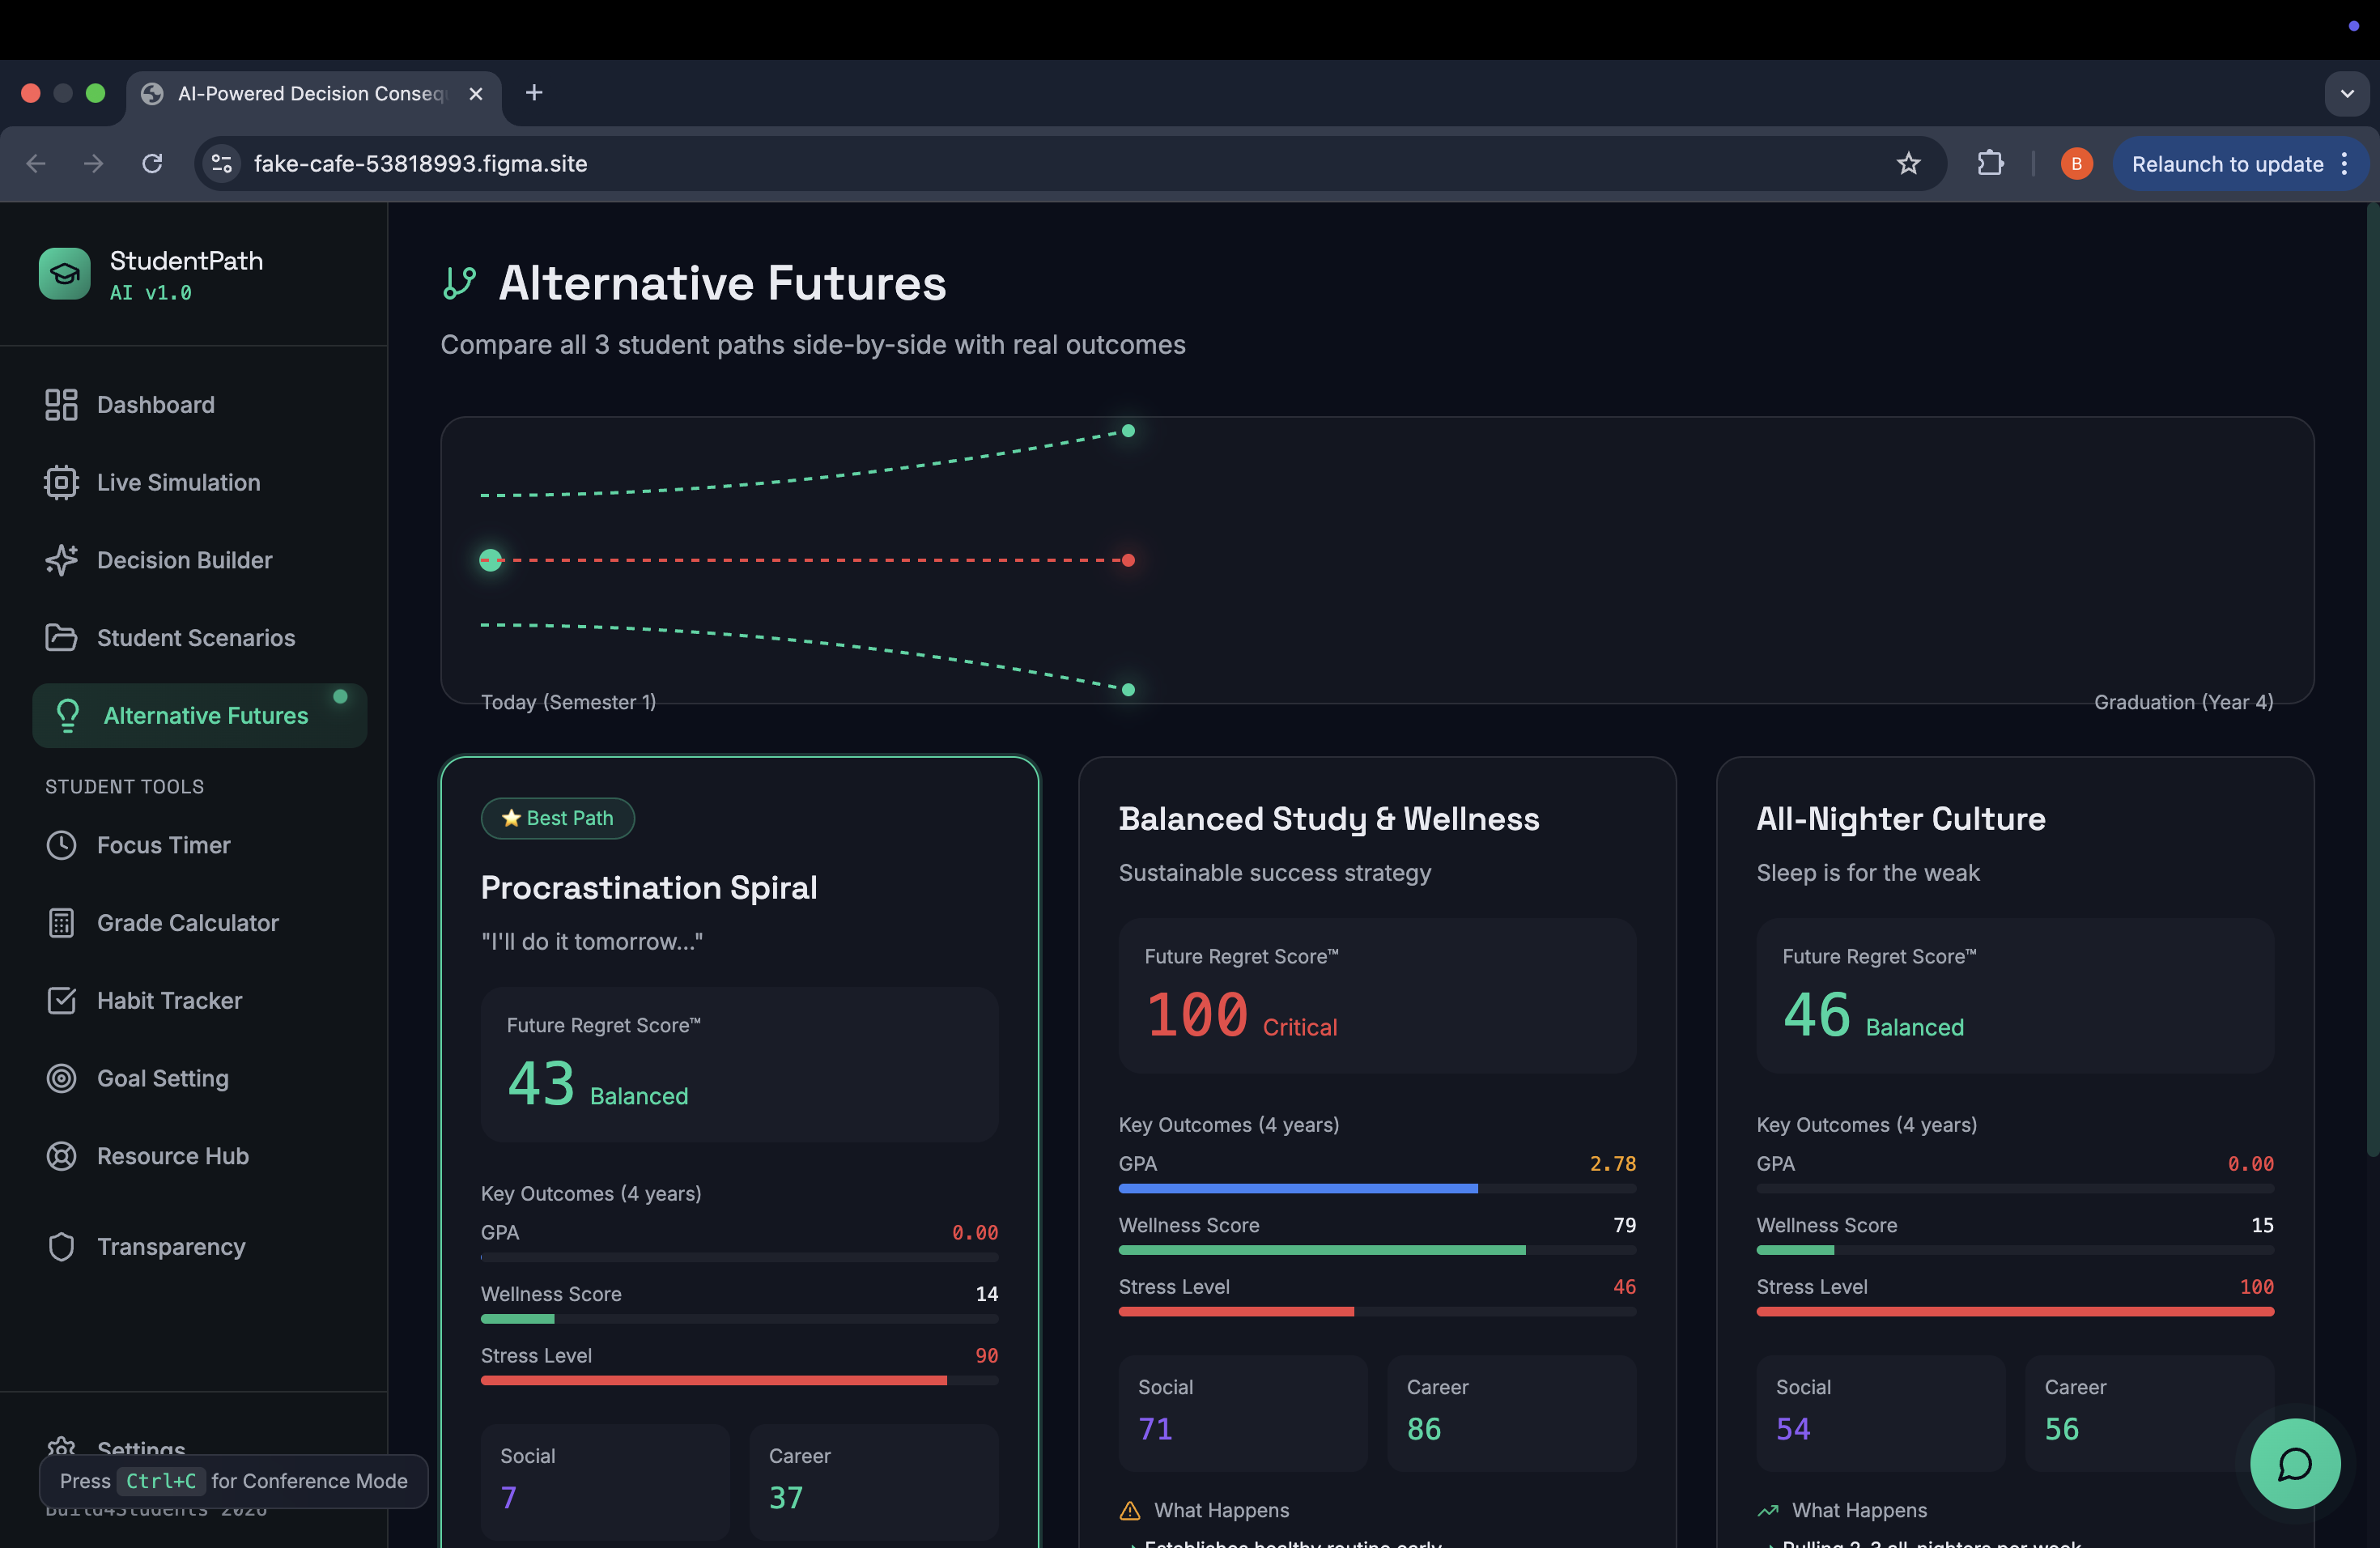
Task: Open Student Scenarios in the sidebar
Action: tap(195, 638)
